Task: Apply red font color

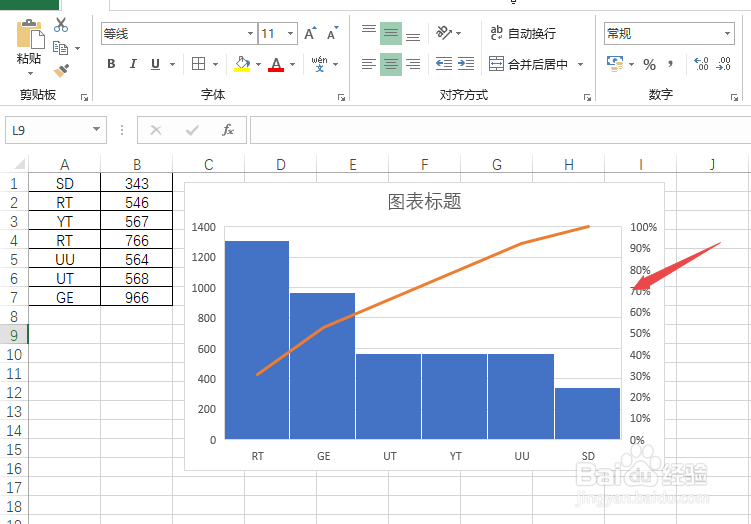Action: [276, 64]
